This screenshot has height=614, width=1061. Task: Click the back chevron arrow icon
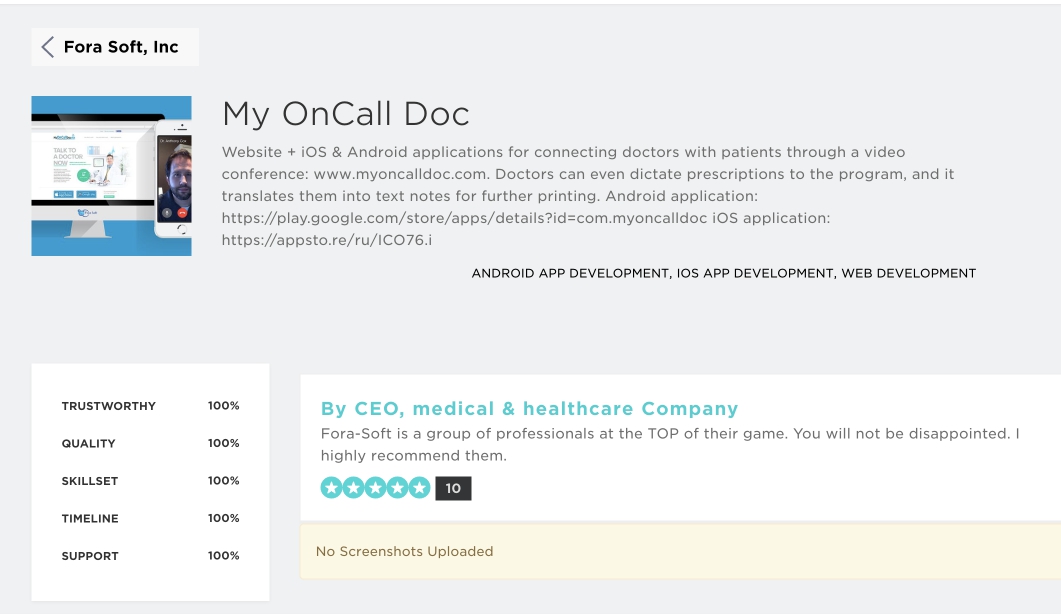47,47
